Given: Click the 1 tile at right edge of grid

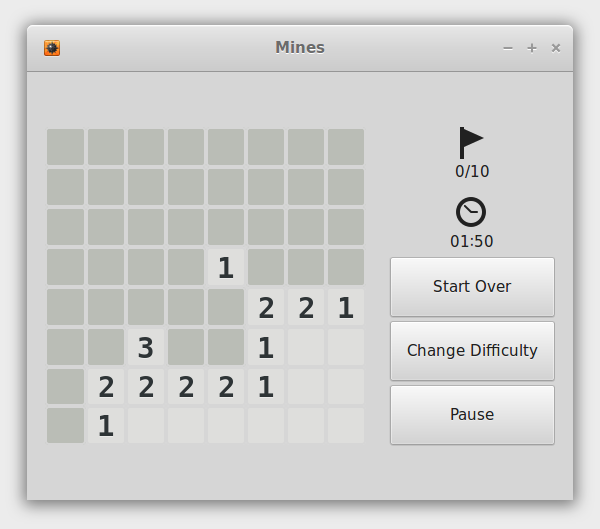Looking at the screenshot, I should tap(346, 307).
